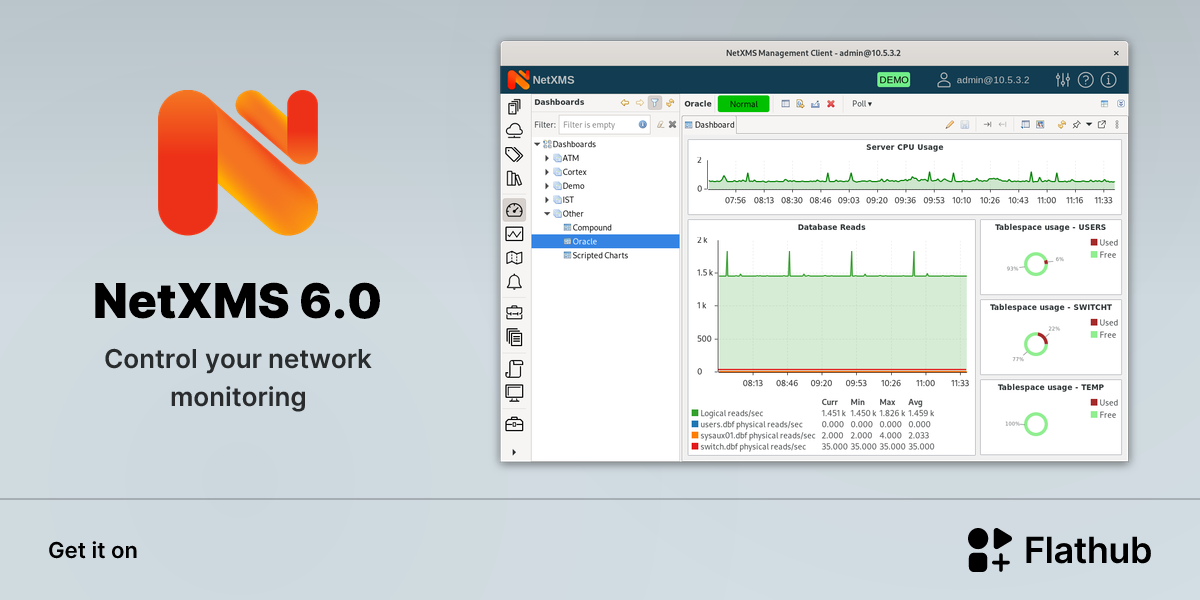Image resolution: width=1200 pixels, height=600 pixels.
Task: Open the Maps icon in sidebar
Action: [515, 258]
